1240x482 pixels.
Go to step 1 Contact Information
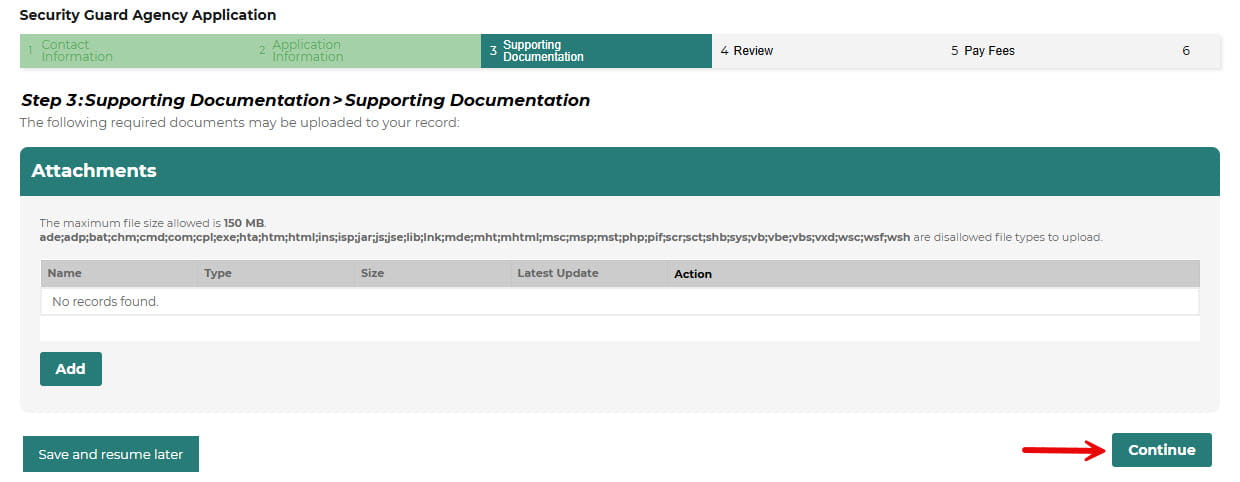(x=135, y=51)
